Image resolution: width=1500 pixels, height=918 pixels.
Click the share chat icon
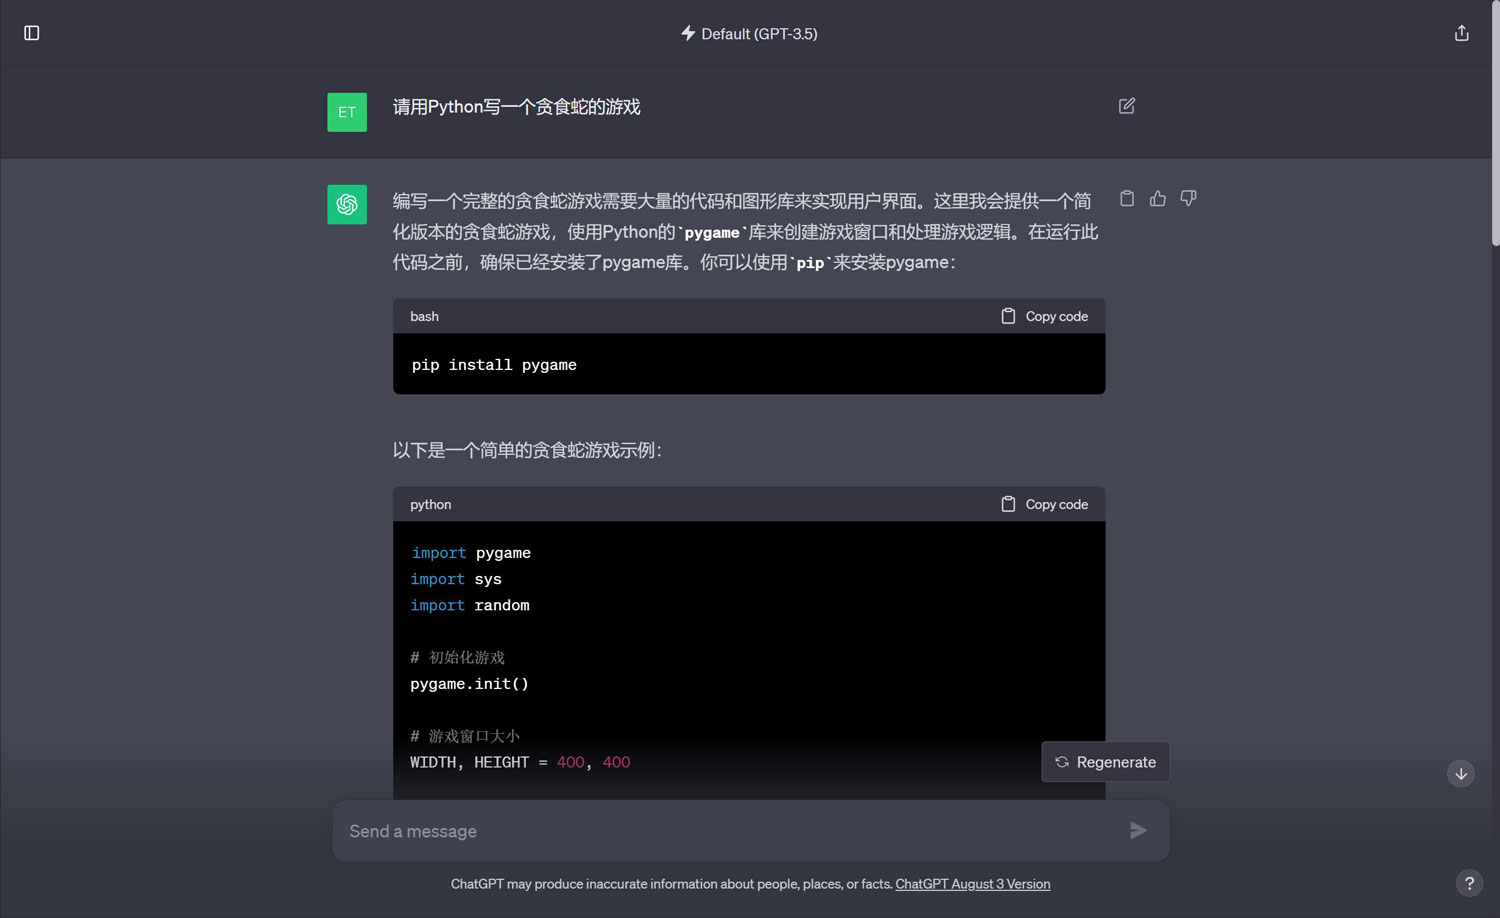pyautogui.click(x=1461, y=33)
